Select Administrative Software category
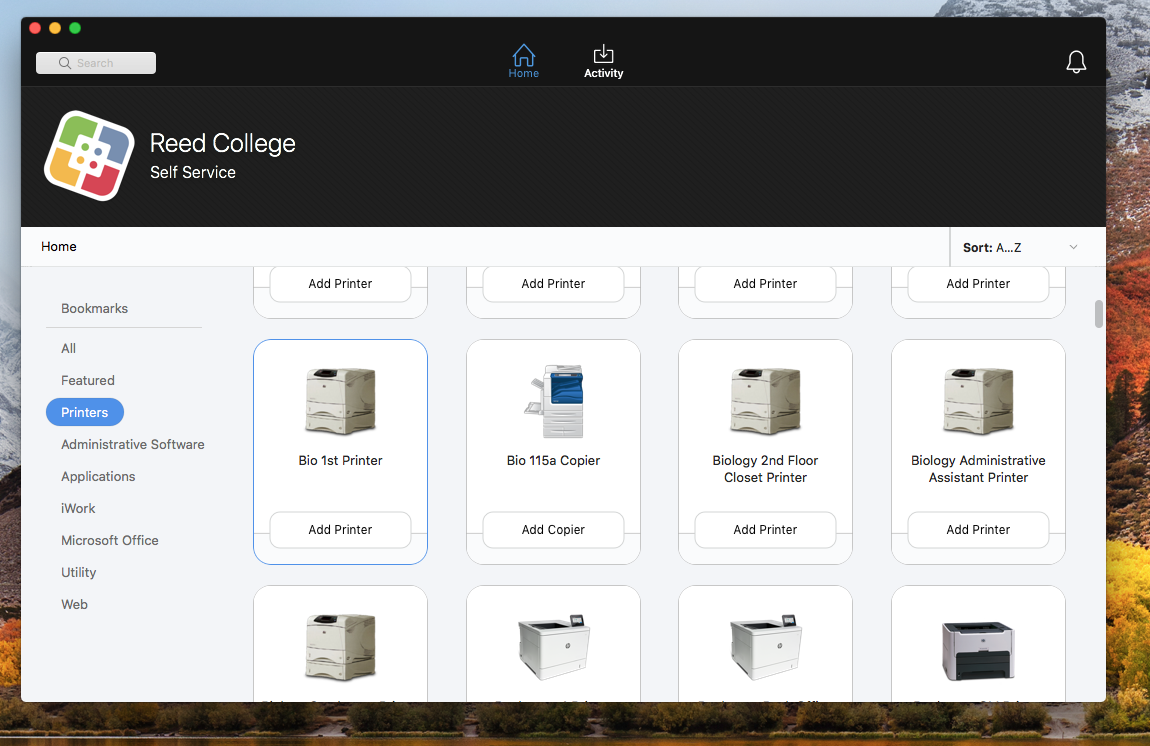The width and height of the screenshot is (1150, 746). 133,444
